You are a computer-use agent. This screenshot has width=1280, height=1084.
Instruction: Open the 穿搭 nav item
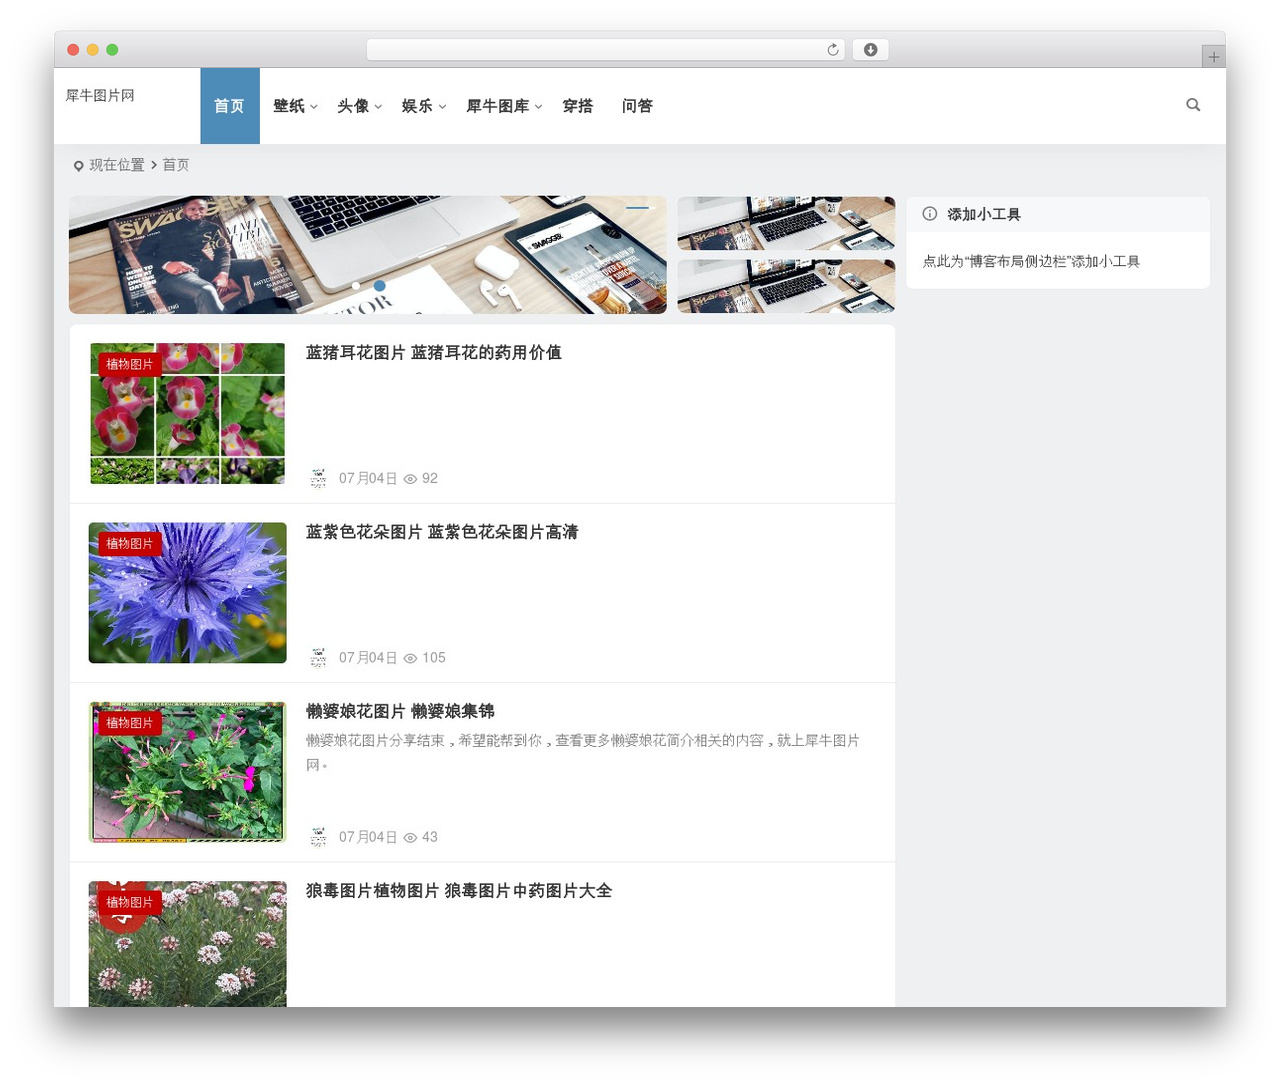[x=578, y=106]
